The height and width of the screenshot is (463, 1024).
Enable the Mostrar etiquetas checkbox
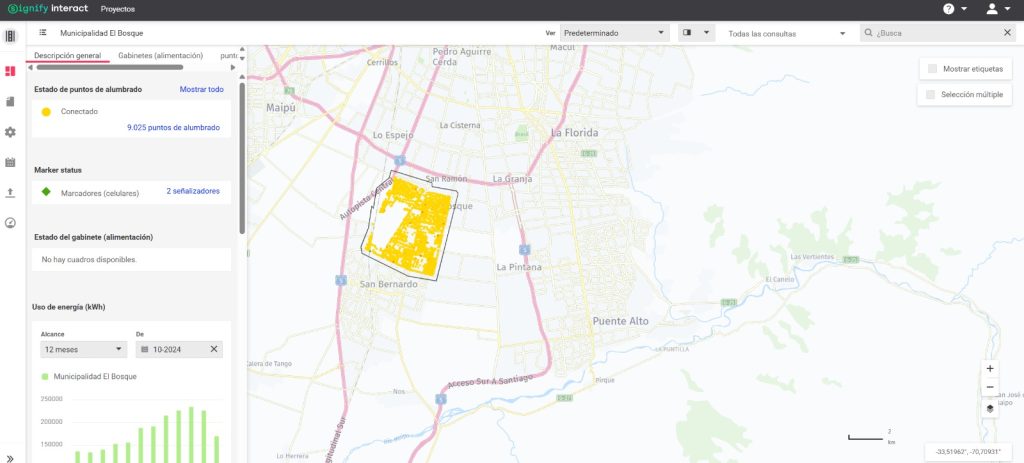pos(932,69)
